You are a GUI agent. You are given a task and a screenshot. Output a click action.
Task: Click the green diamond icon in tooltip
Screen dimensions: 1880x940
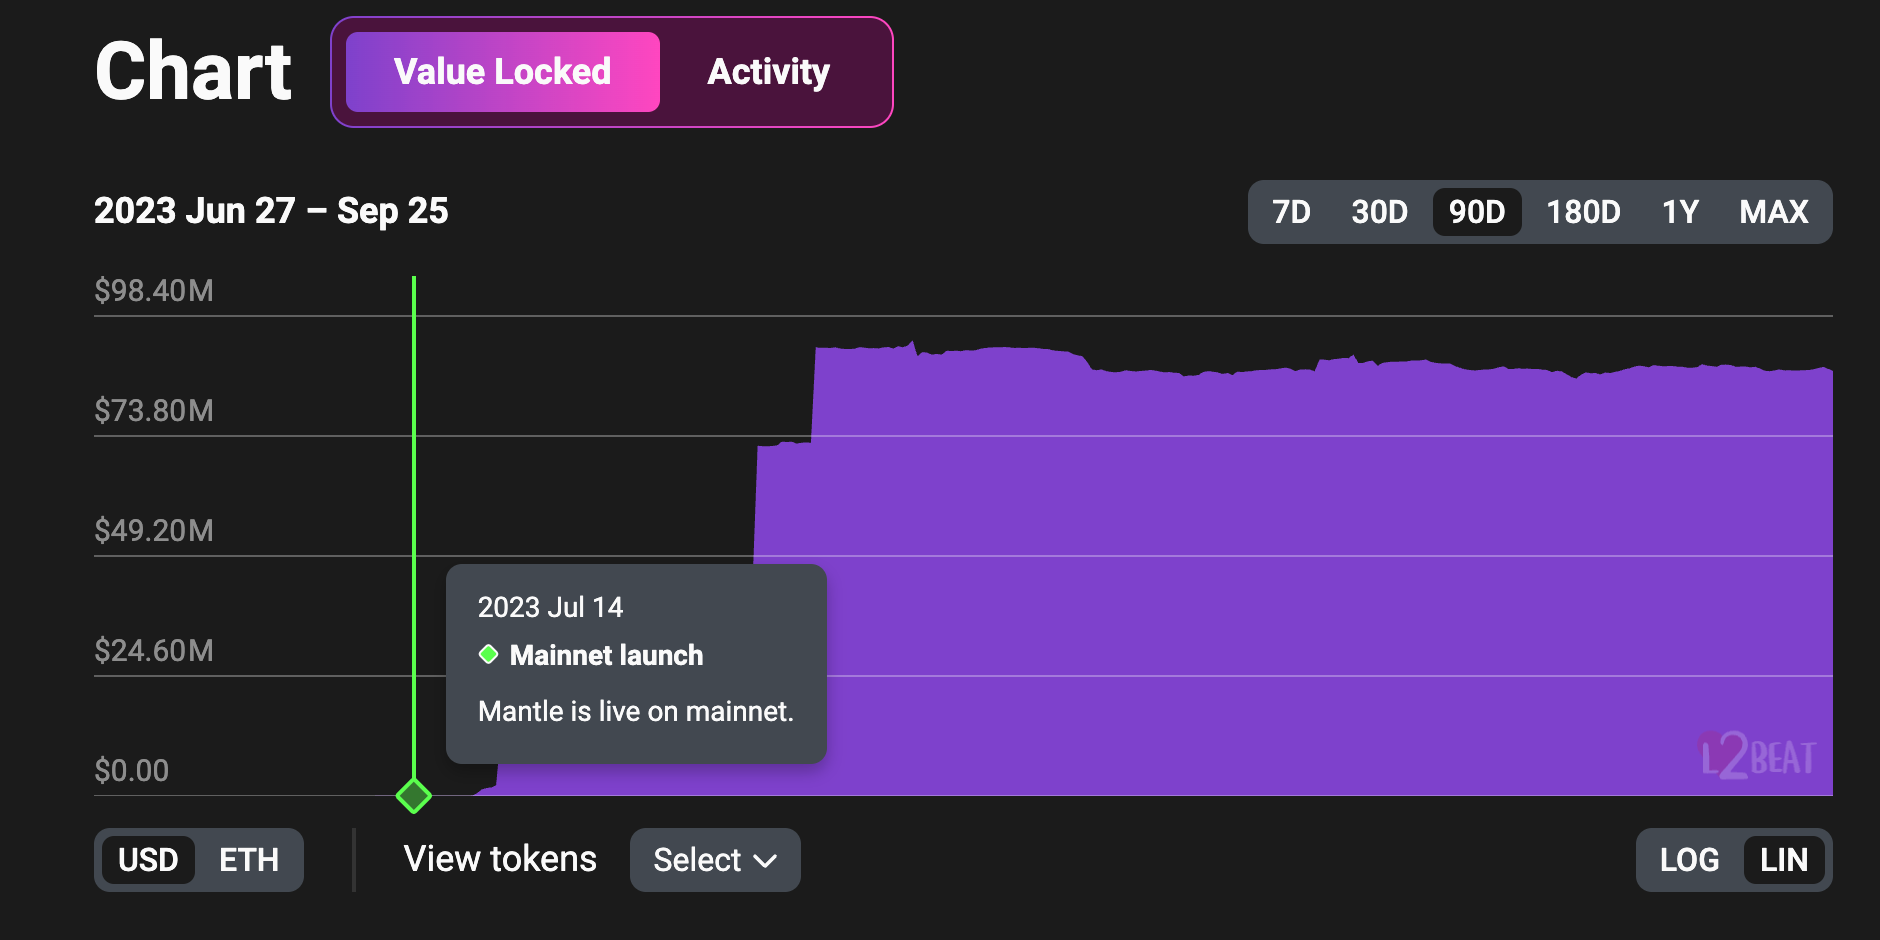[x=488, y=654]
